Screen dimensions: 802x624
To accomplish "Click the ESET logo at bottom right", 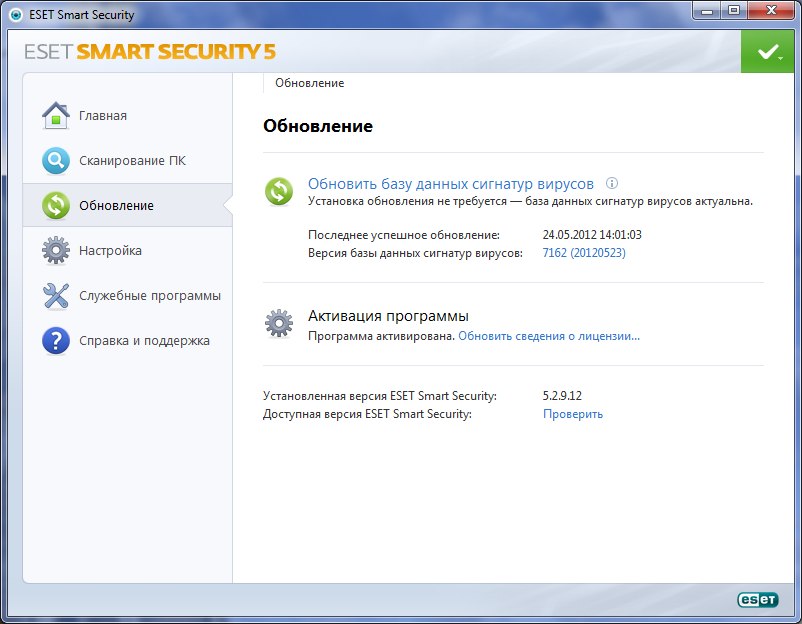I will coord(757,599).
